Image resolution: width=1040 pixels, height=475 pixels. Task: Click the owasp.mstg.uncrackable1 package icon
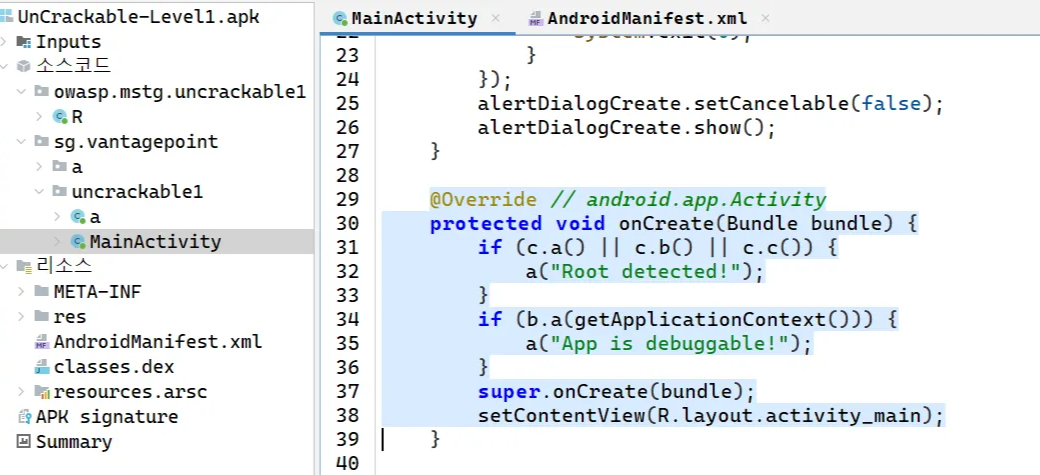[42, 92]
